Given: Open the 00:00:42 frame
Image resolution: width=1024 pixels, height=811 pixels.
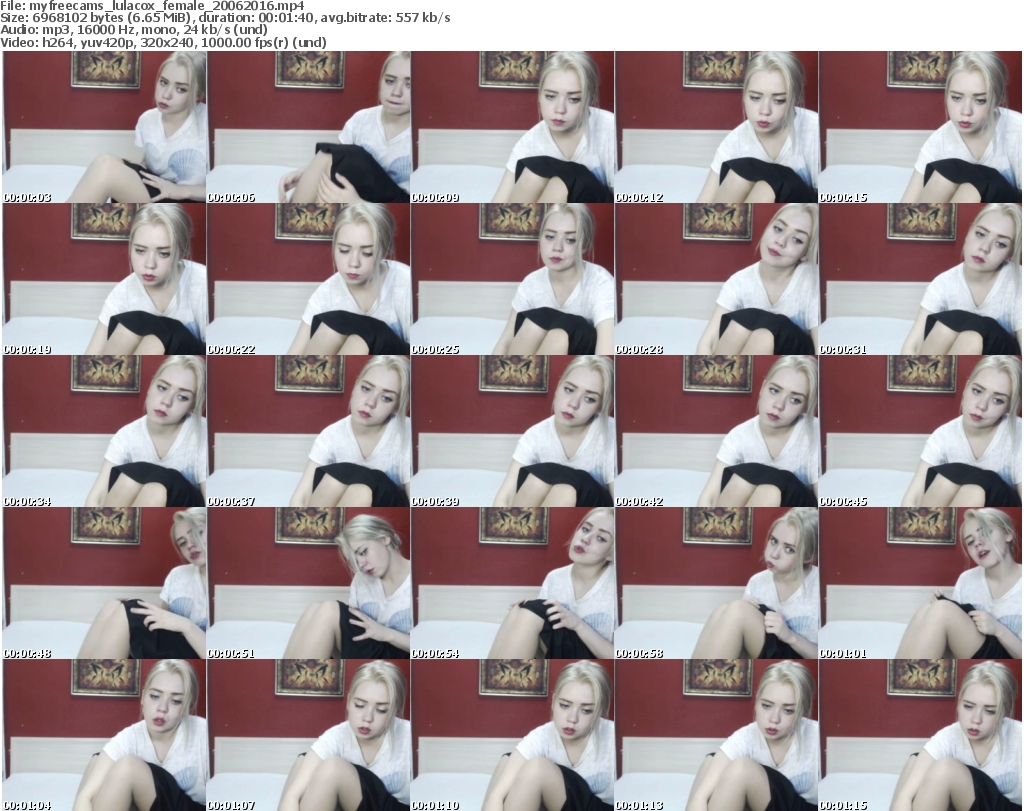Looking at the screenshot, I should (716, 432).
